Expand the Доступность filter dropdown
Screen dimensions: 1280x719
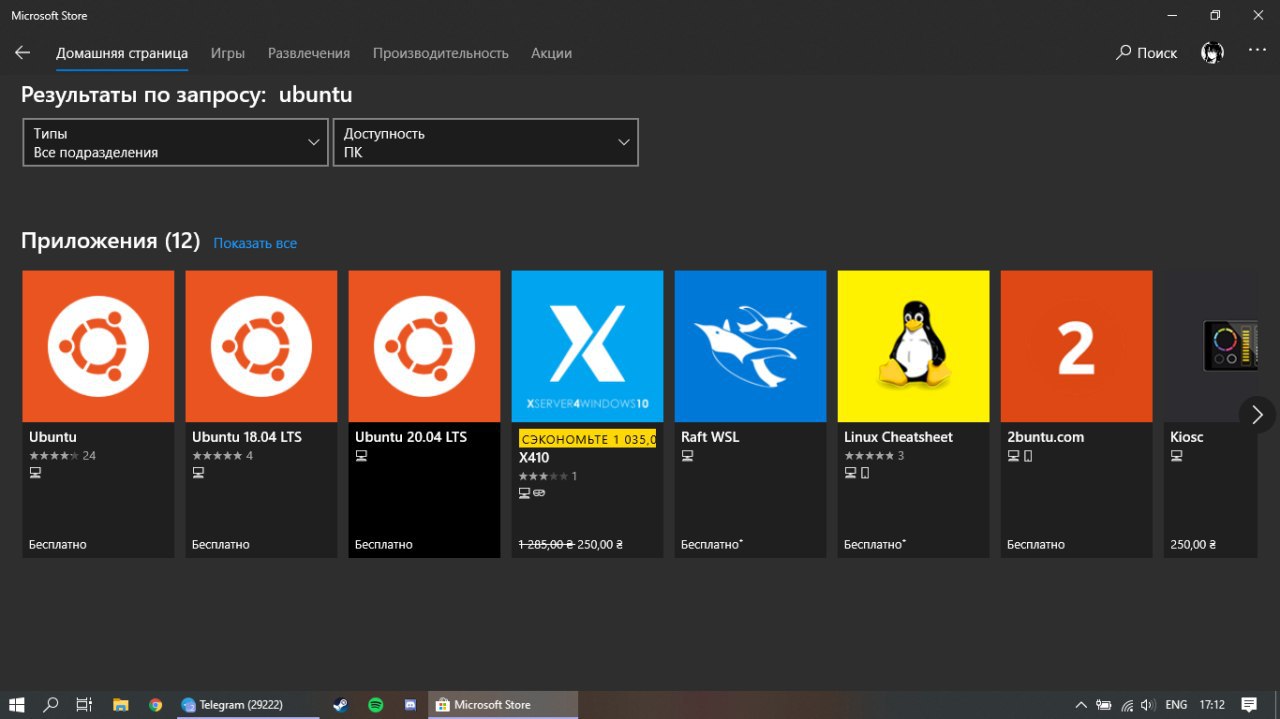pyautogui.click(x=485, y=142)
